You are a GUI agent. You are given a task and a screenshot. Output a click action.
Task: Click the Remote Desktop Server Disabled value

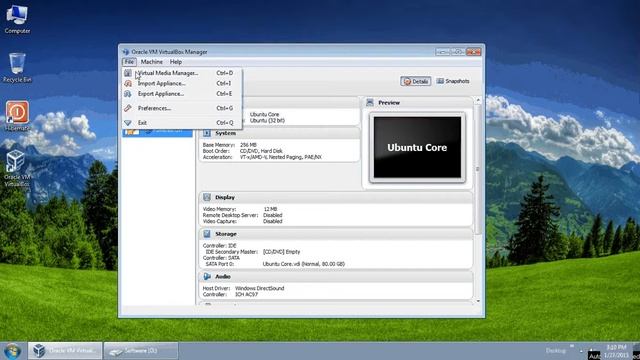pos(273,215)
